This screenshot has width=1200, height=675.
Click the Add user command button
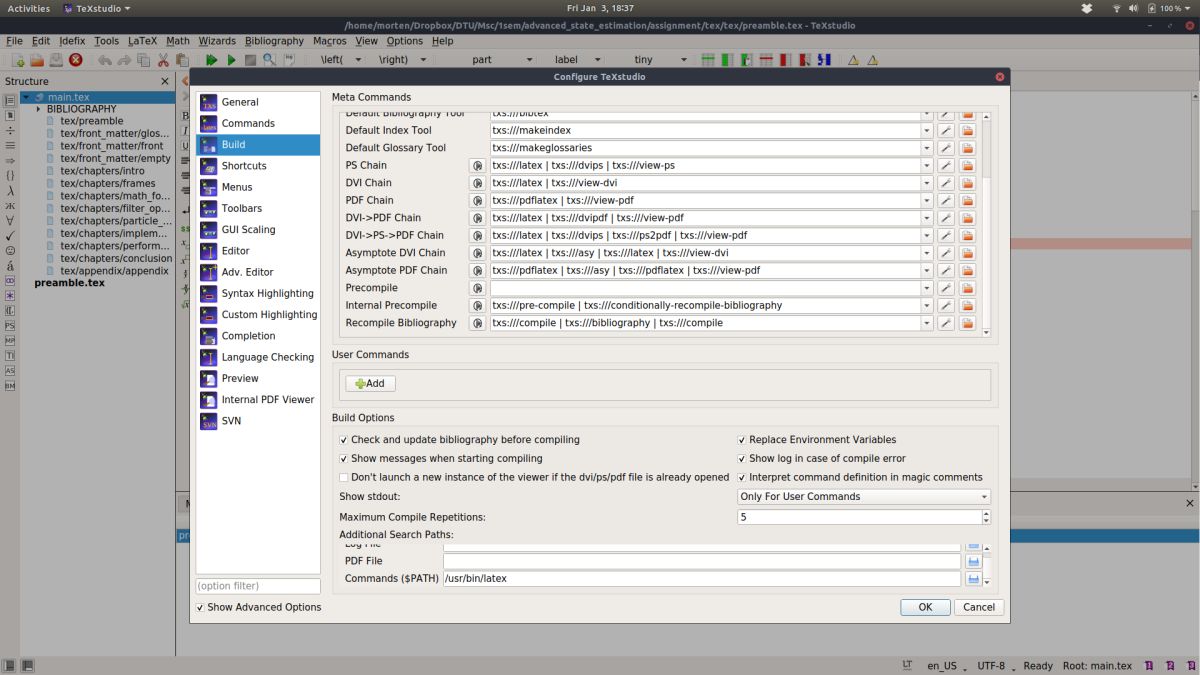coord(370,384)
